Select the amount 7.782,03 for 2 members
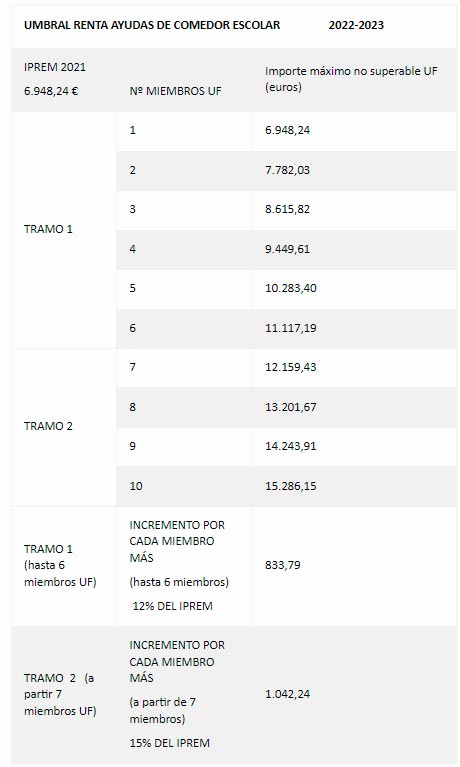Screen dimensions: 460x767 288,170
